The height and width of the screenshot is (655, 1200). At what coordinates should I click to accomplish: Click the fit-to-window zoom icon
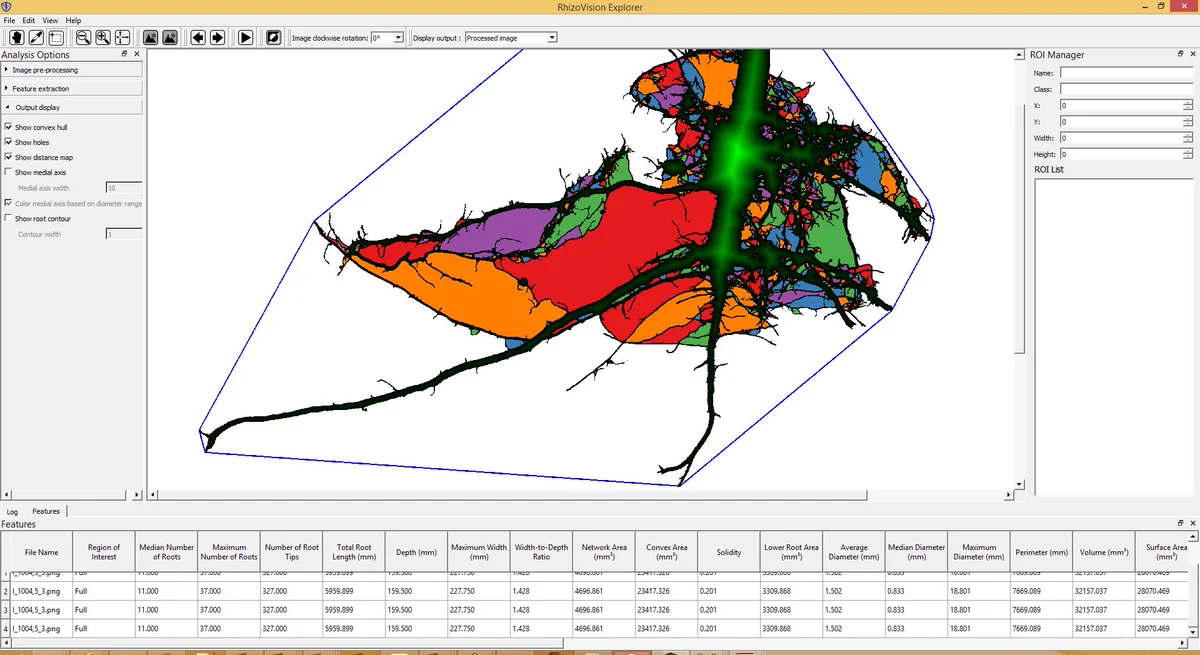tap(123, 37)
